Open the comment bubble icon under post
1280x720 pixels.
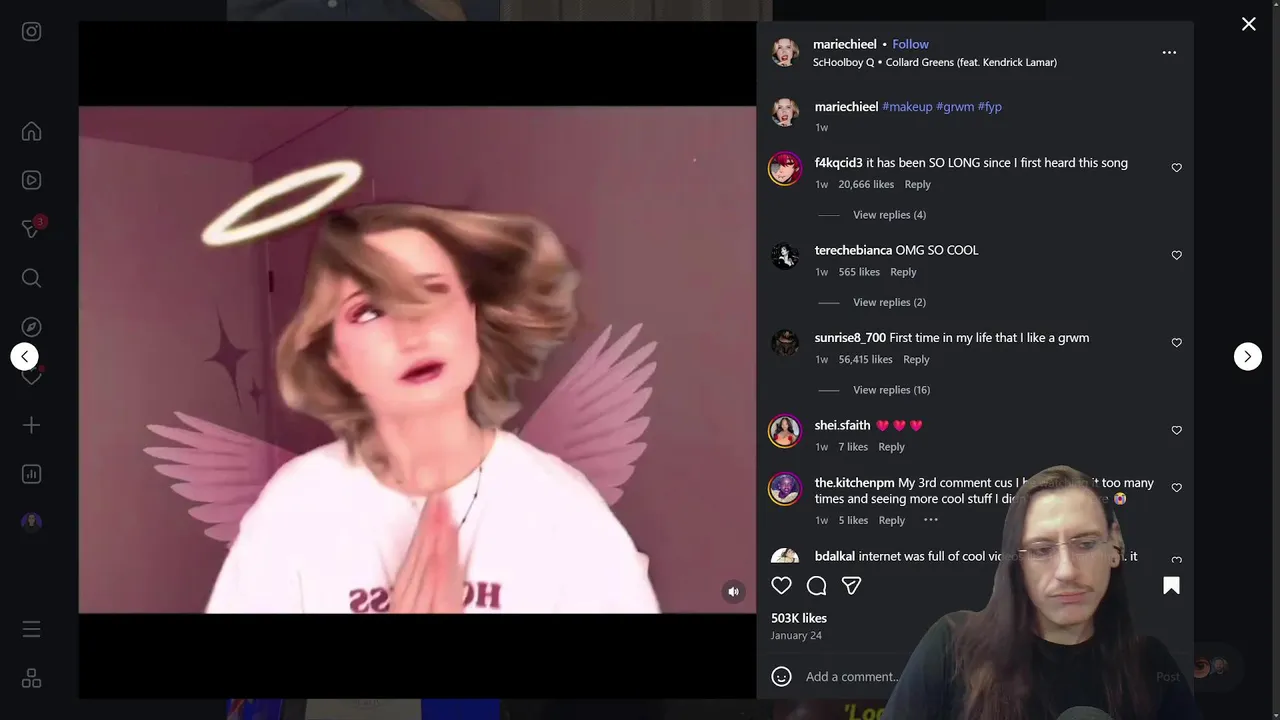pos(816,586)
